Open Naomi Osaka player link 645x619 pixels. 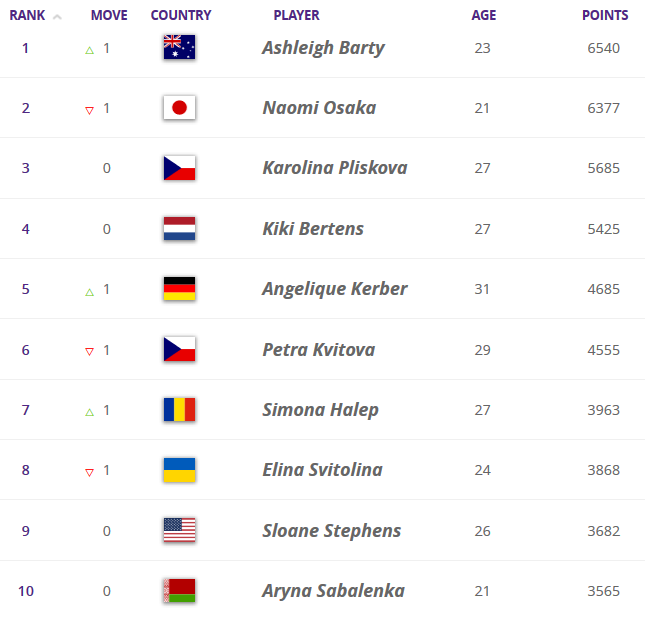coord(319,108)
